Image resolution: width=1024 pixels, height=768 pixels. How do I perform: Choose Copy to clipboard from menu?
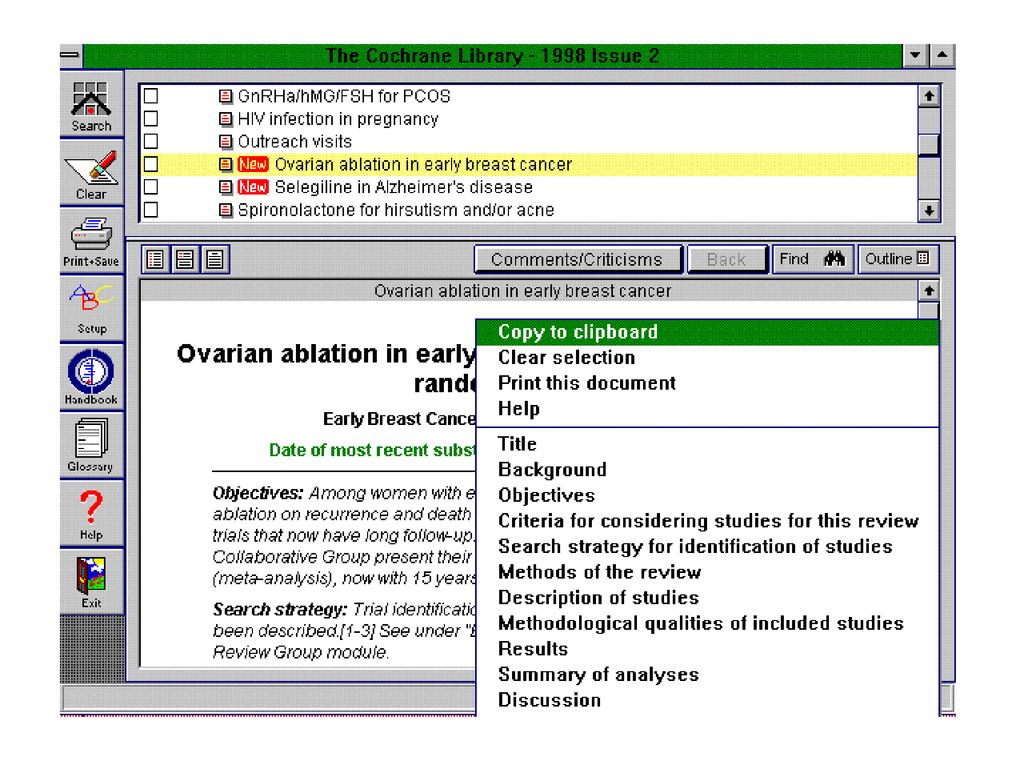click(x=707, y=332)
